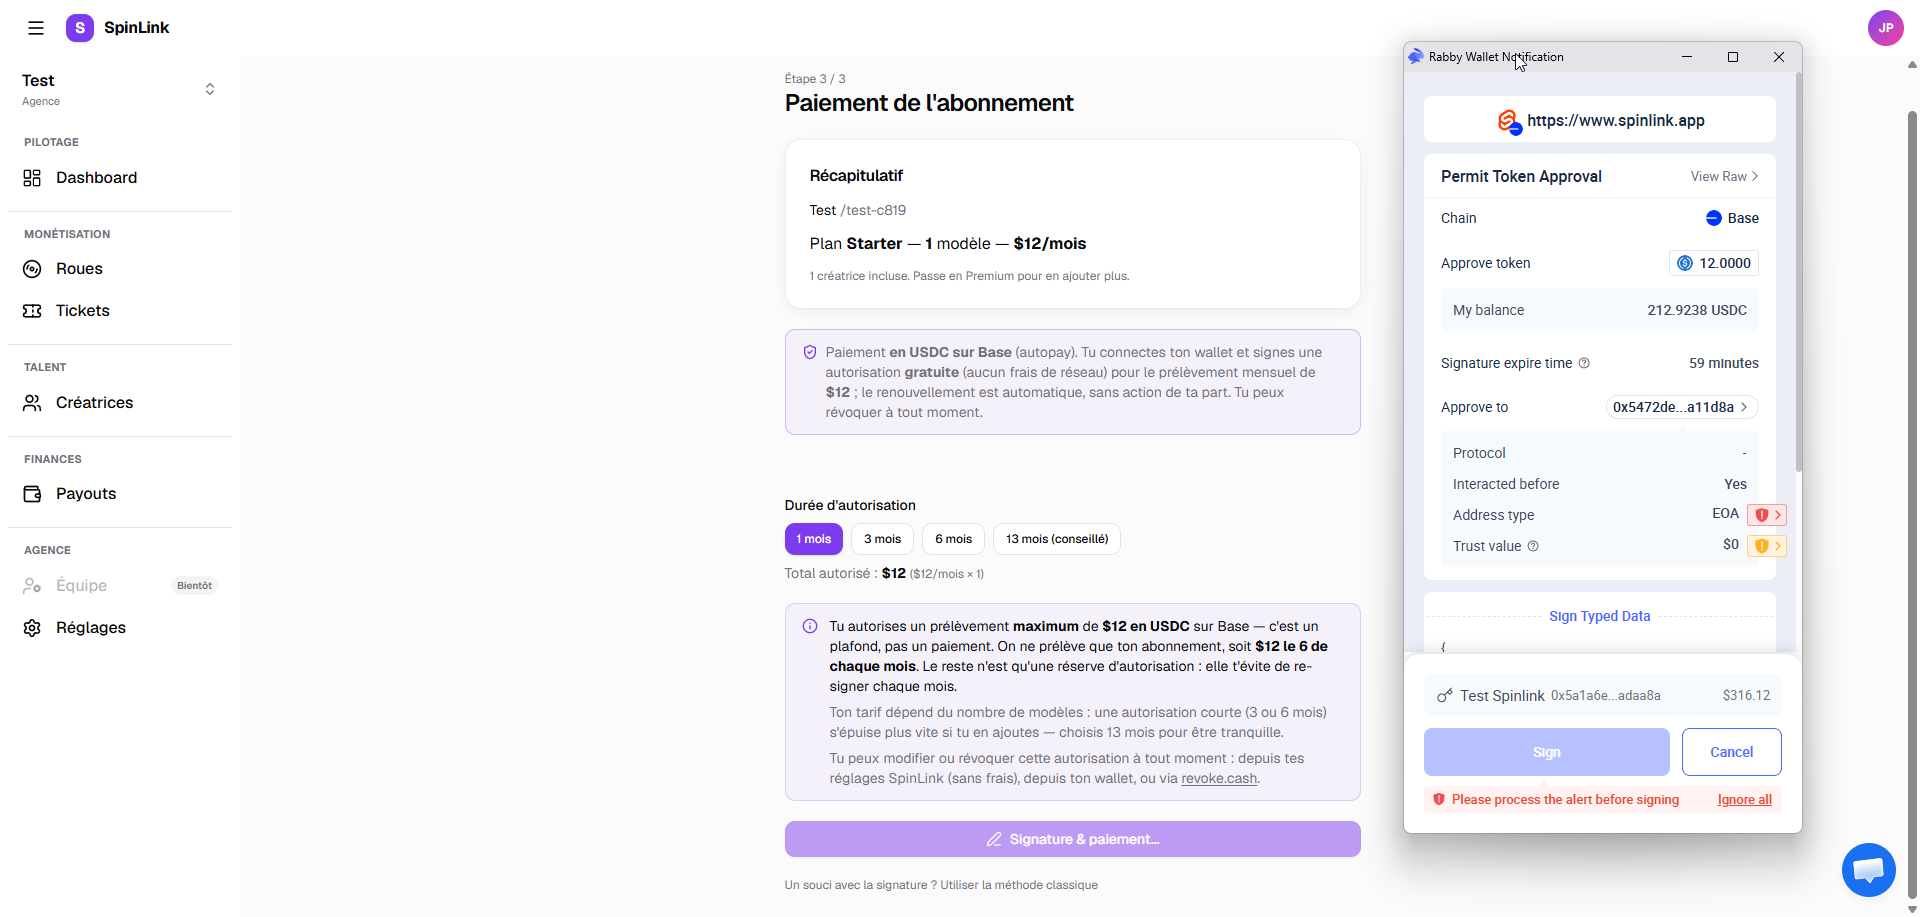Image resolution: width=1920 pixels, height=917 pixels.
Task: Click Utiliser la méthode classique link
Action: (1018, 885)
